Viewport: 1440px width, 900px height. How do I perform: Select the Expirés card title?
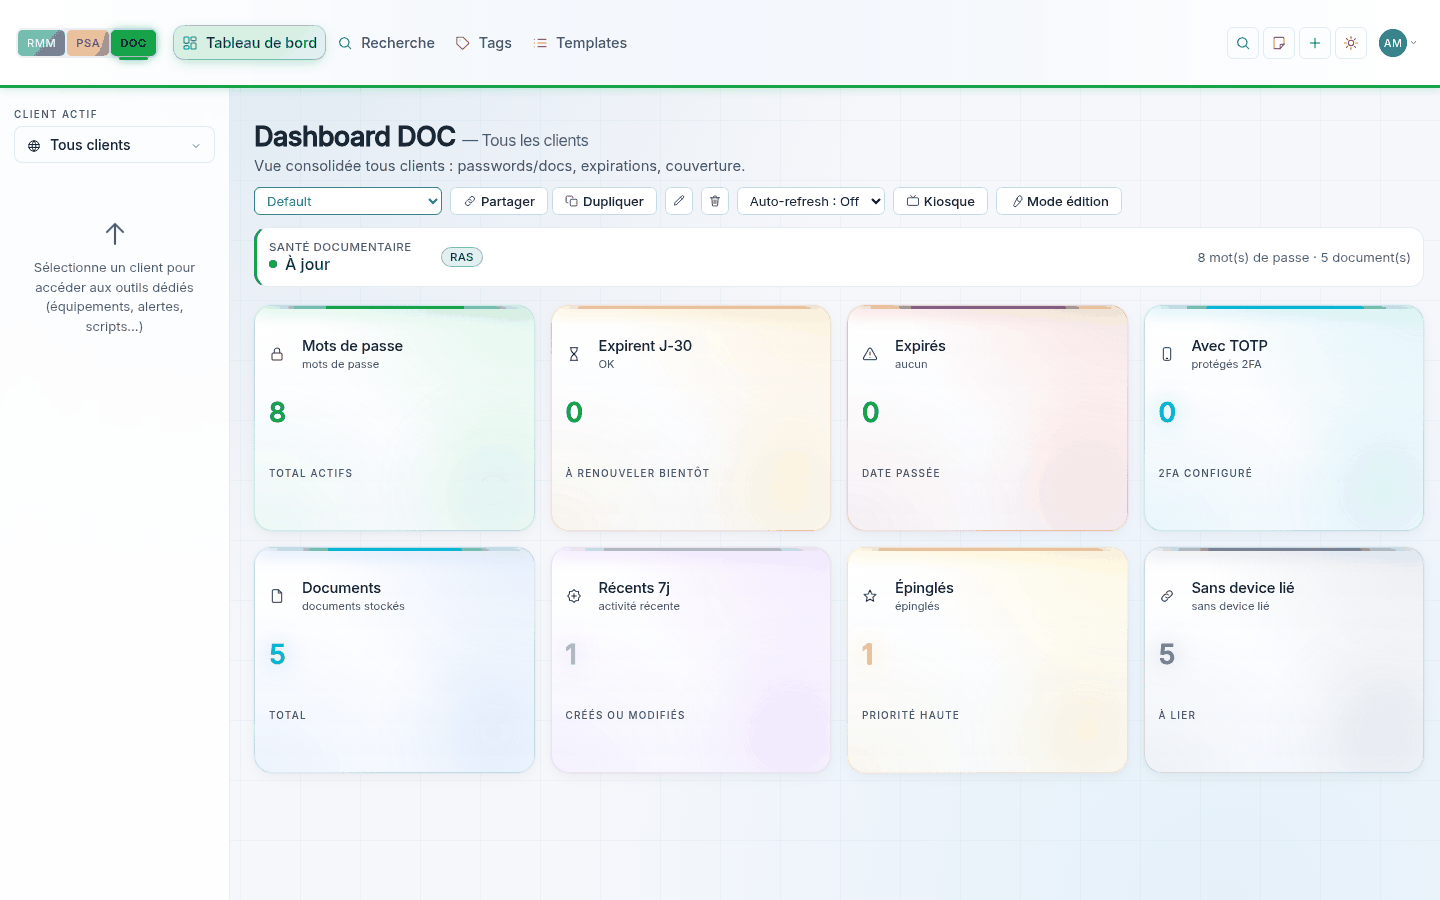click(920, 346)
